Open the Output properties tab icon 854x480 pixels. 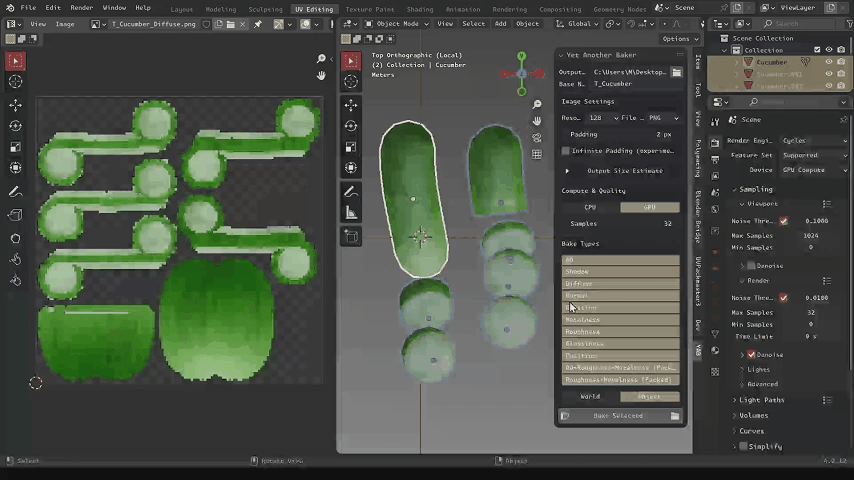pos(715,159)
